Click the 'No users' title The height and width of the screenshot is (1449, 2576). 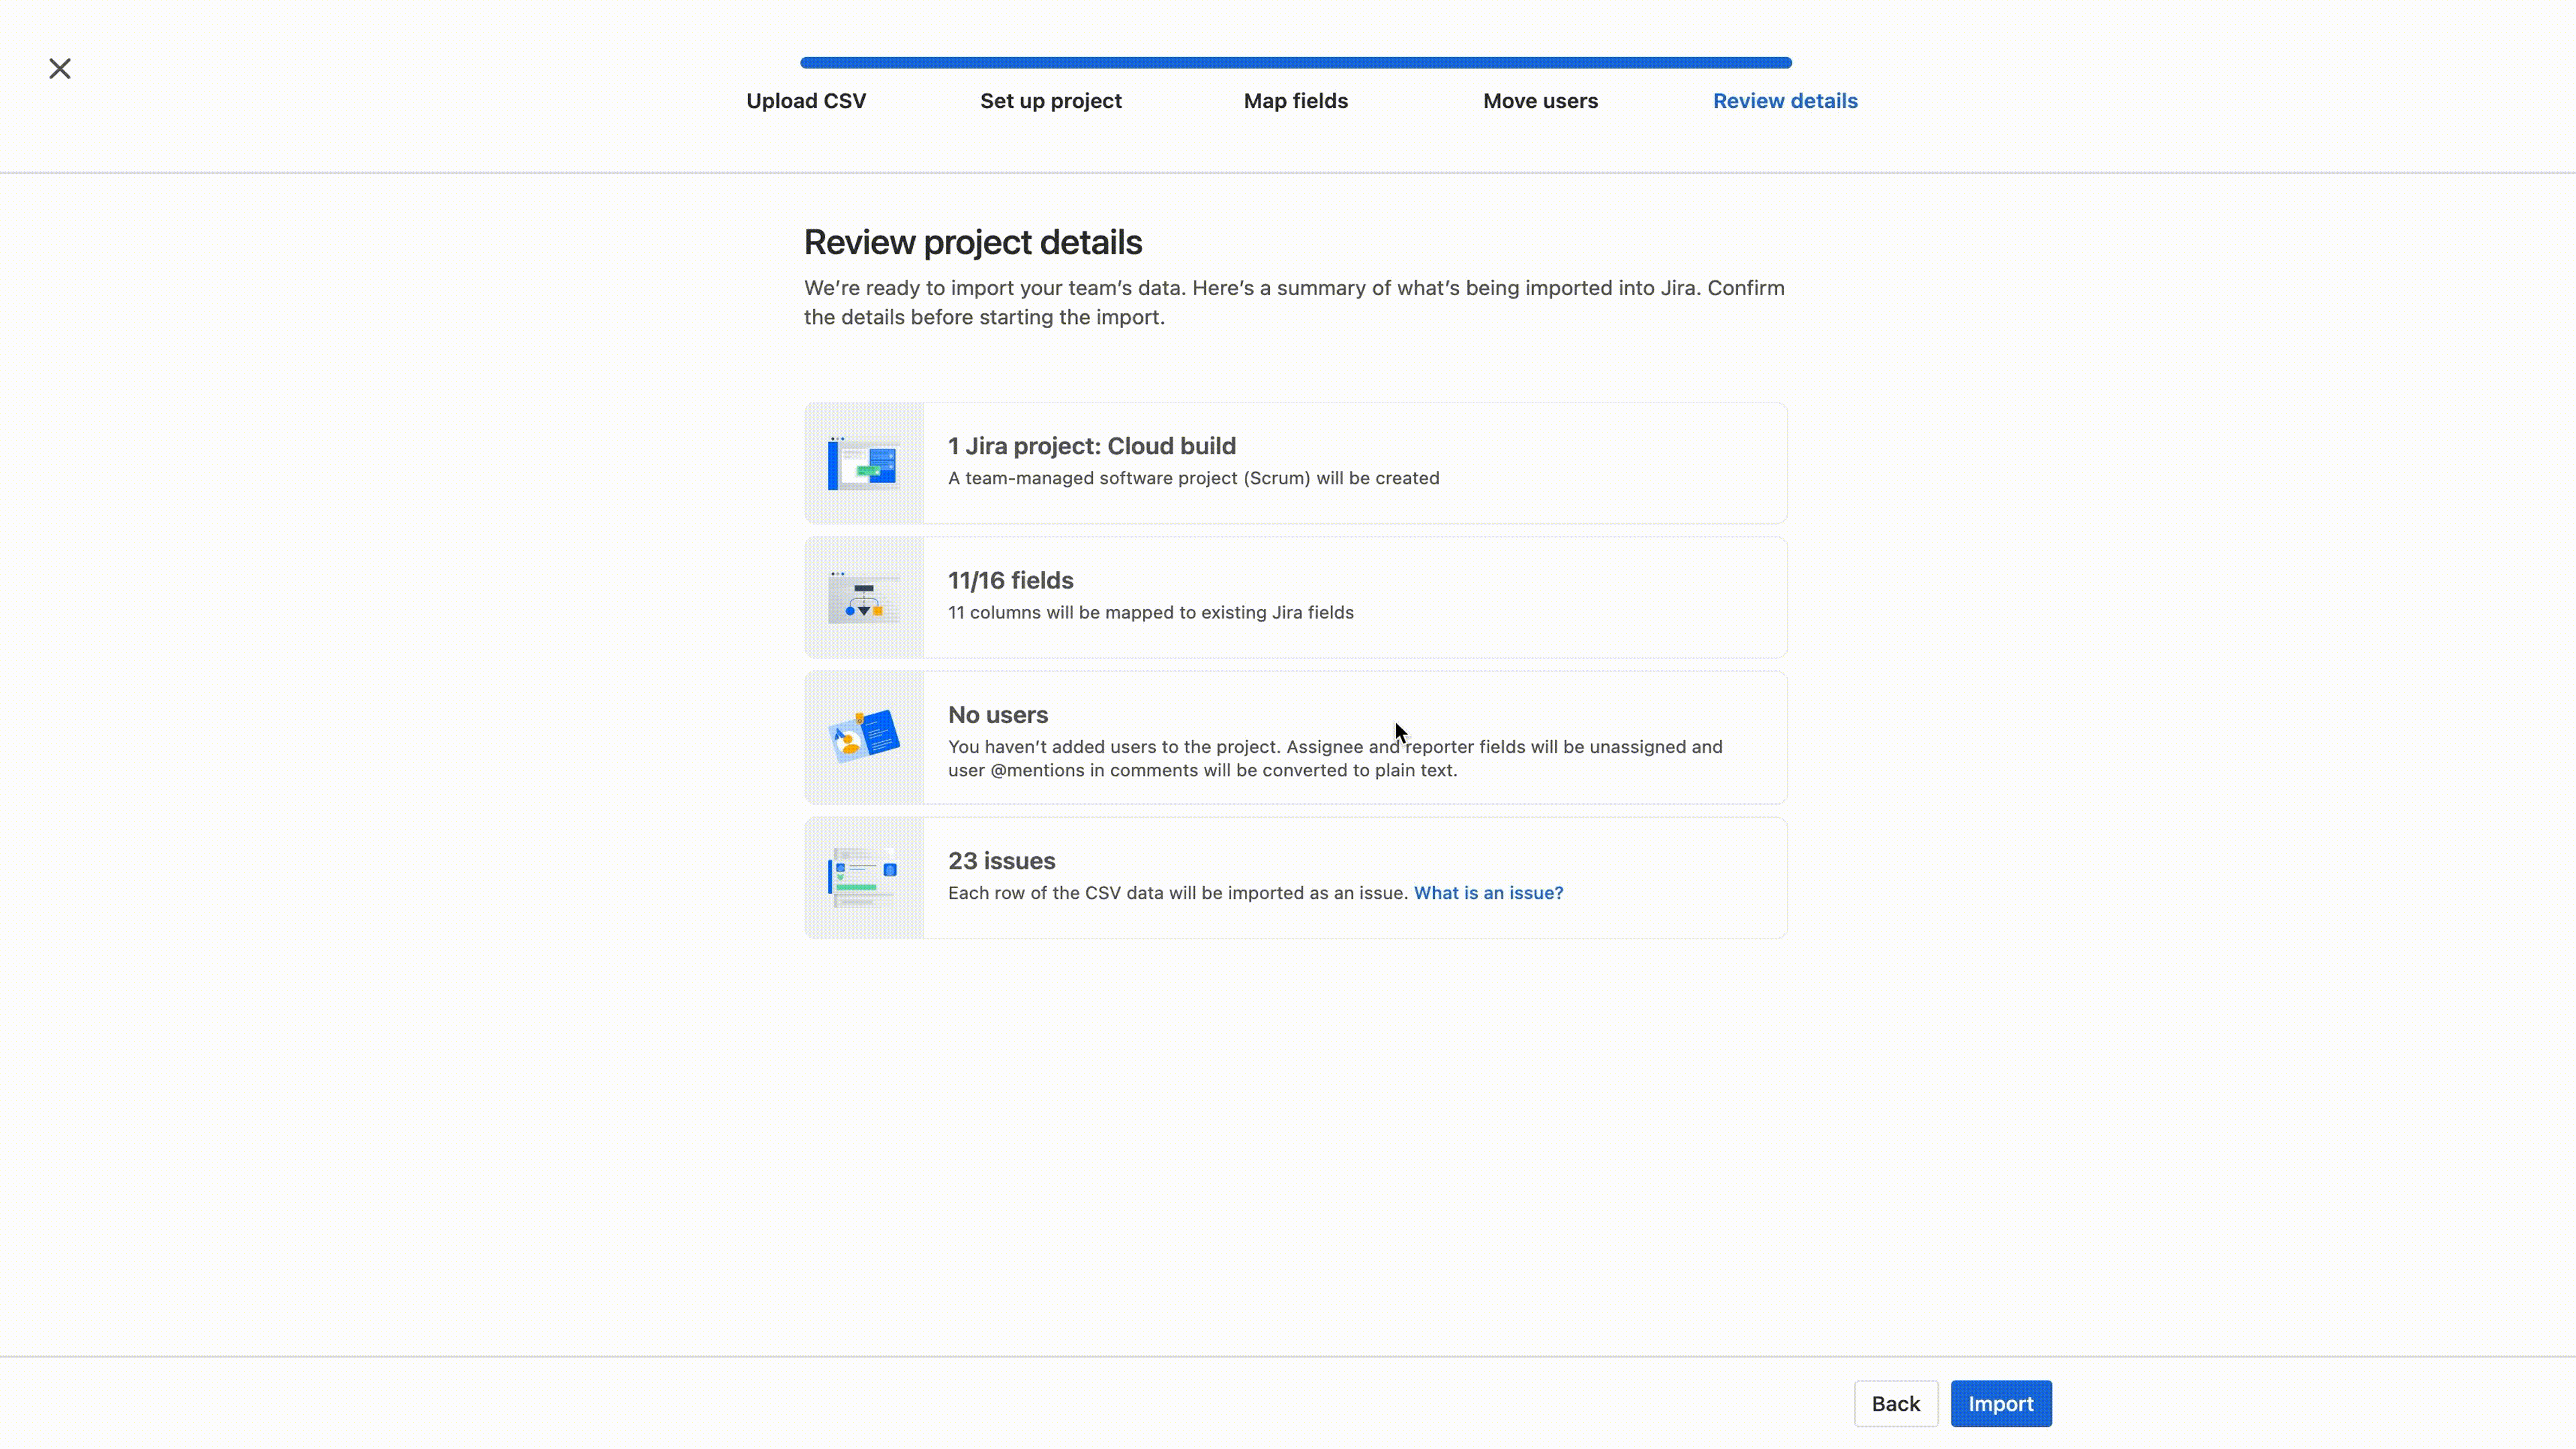coord(998,715)
